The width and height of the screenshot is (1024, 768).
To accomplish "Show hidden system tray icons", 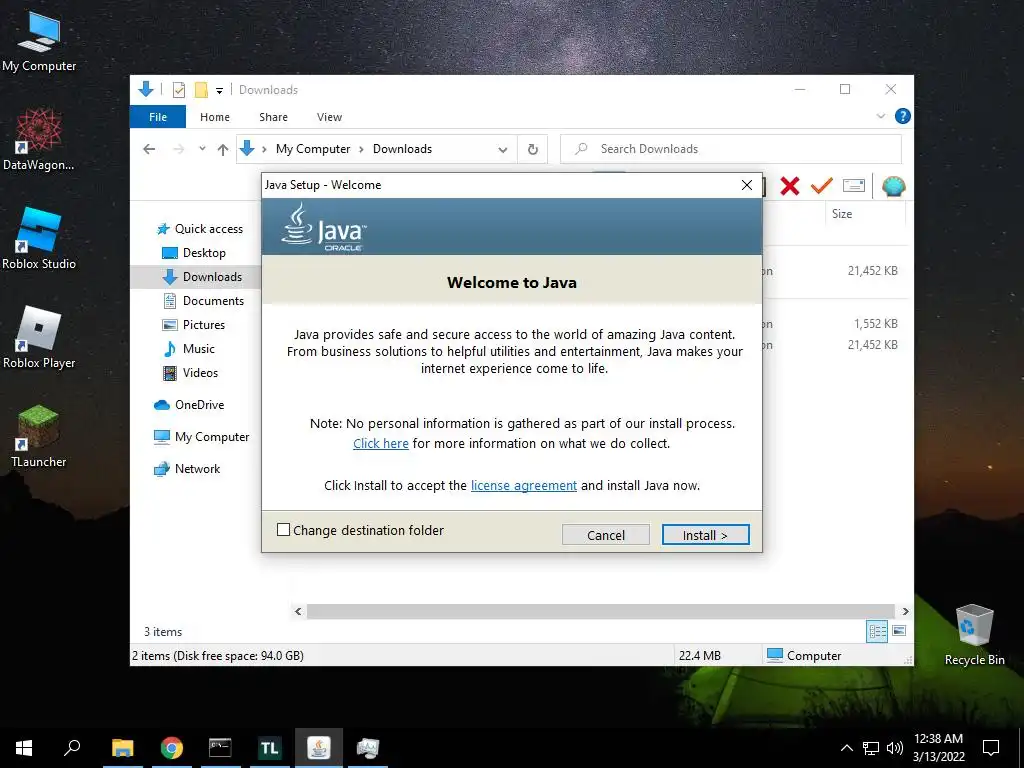I will point(846,748).
